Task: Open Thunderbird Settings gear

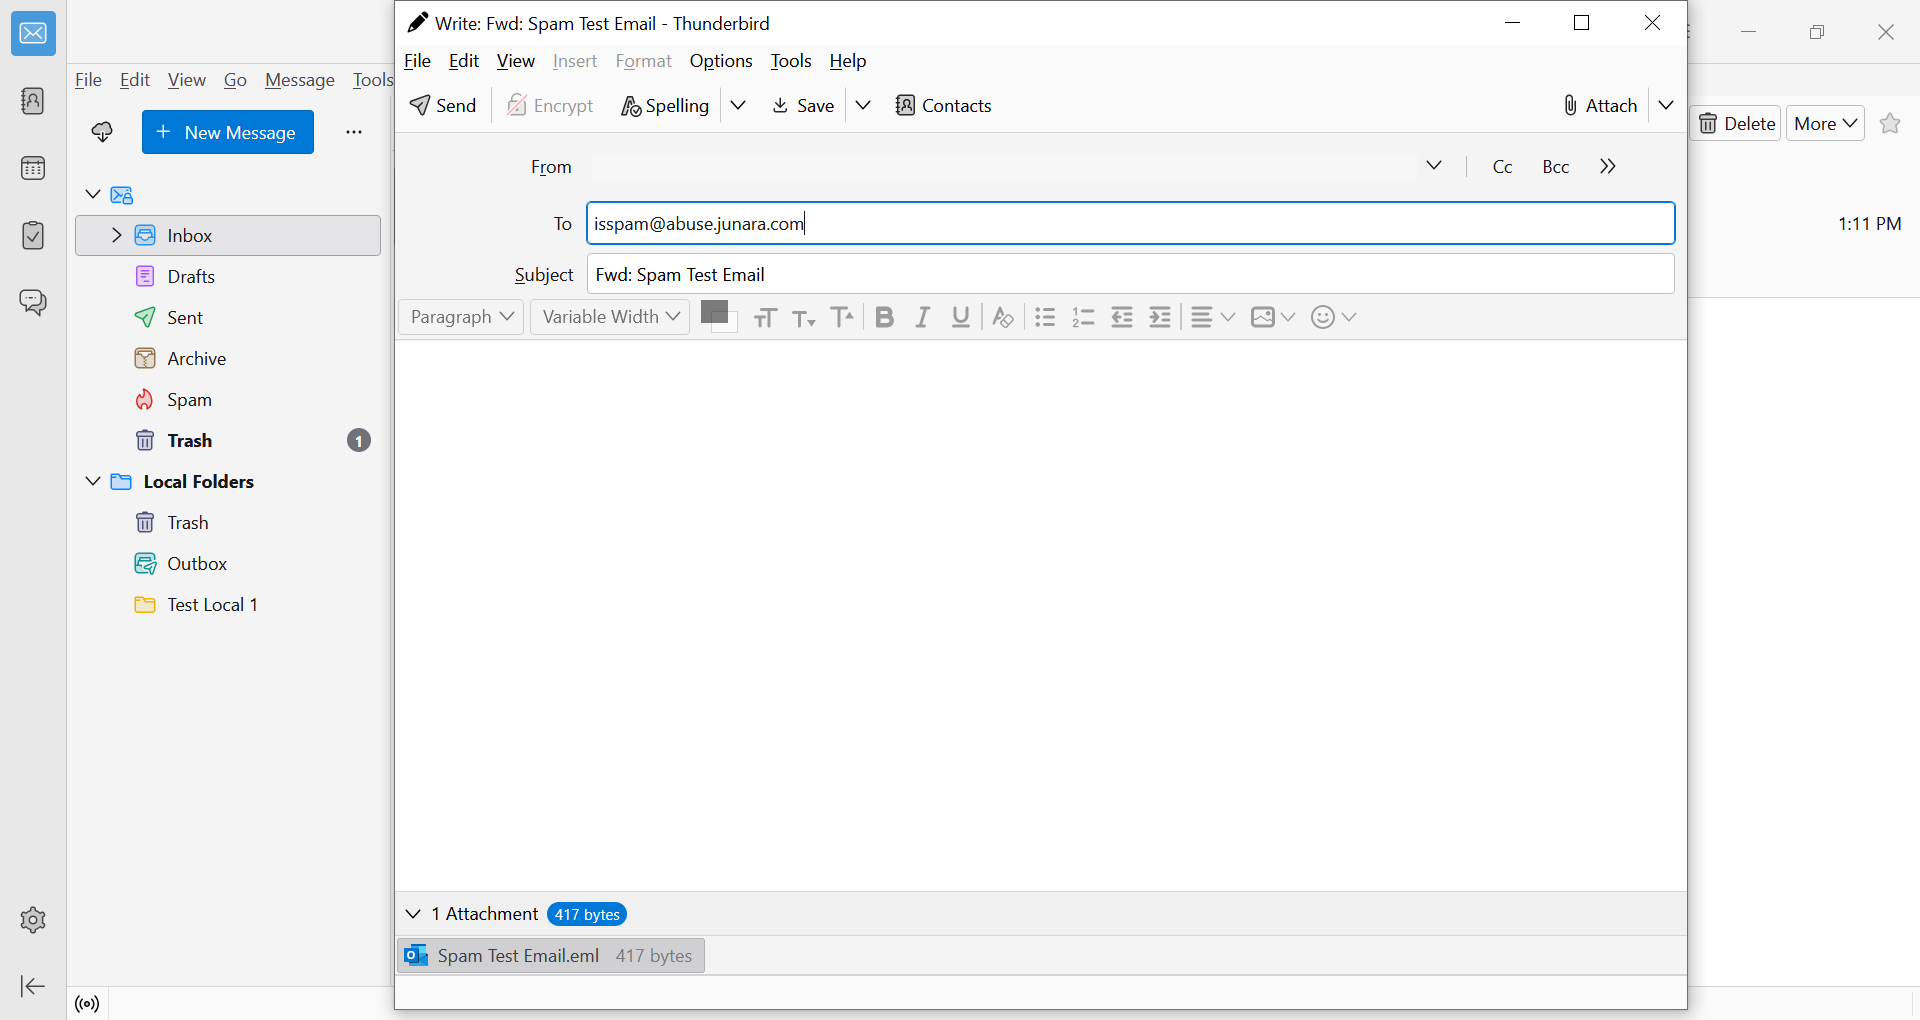Action: point(33,920)
